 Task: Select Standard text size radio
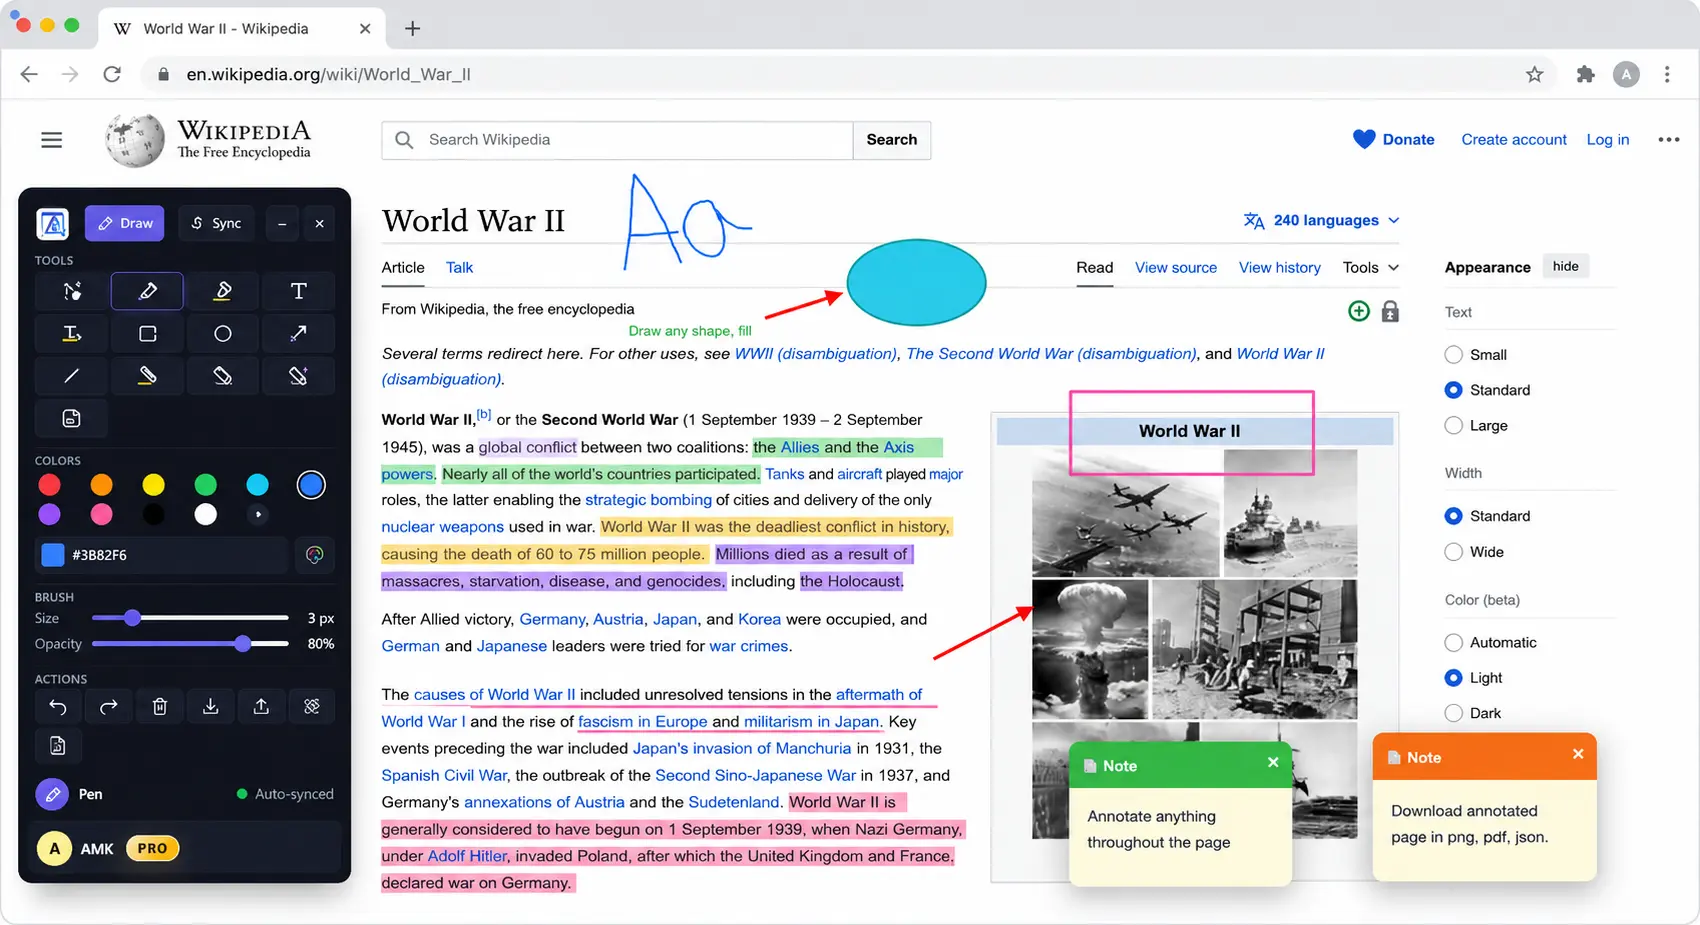pyautogui.click(x=1454, y=390)
